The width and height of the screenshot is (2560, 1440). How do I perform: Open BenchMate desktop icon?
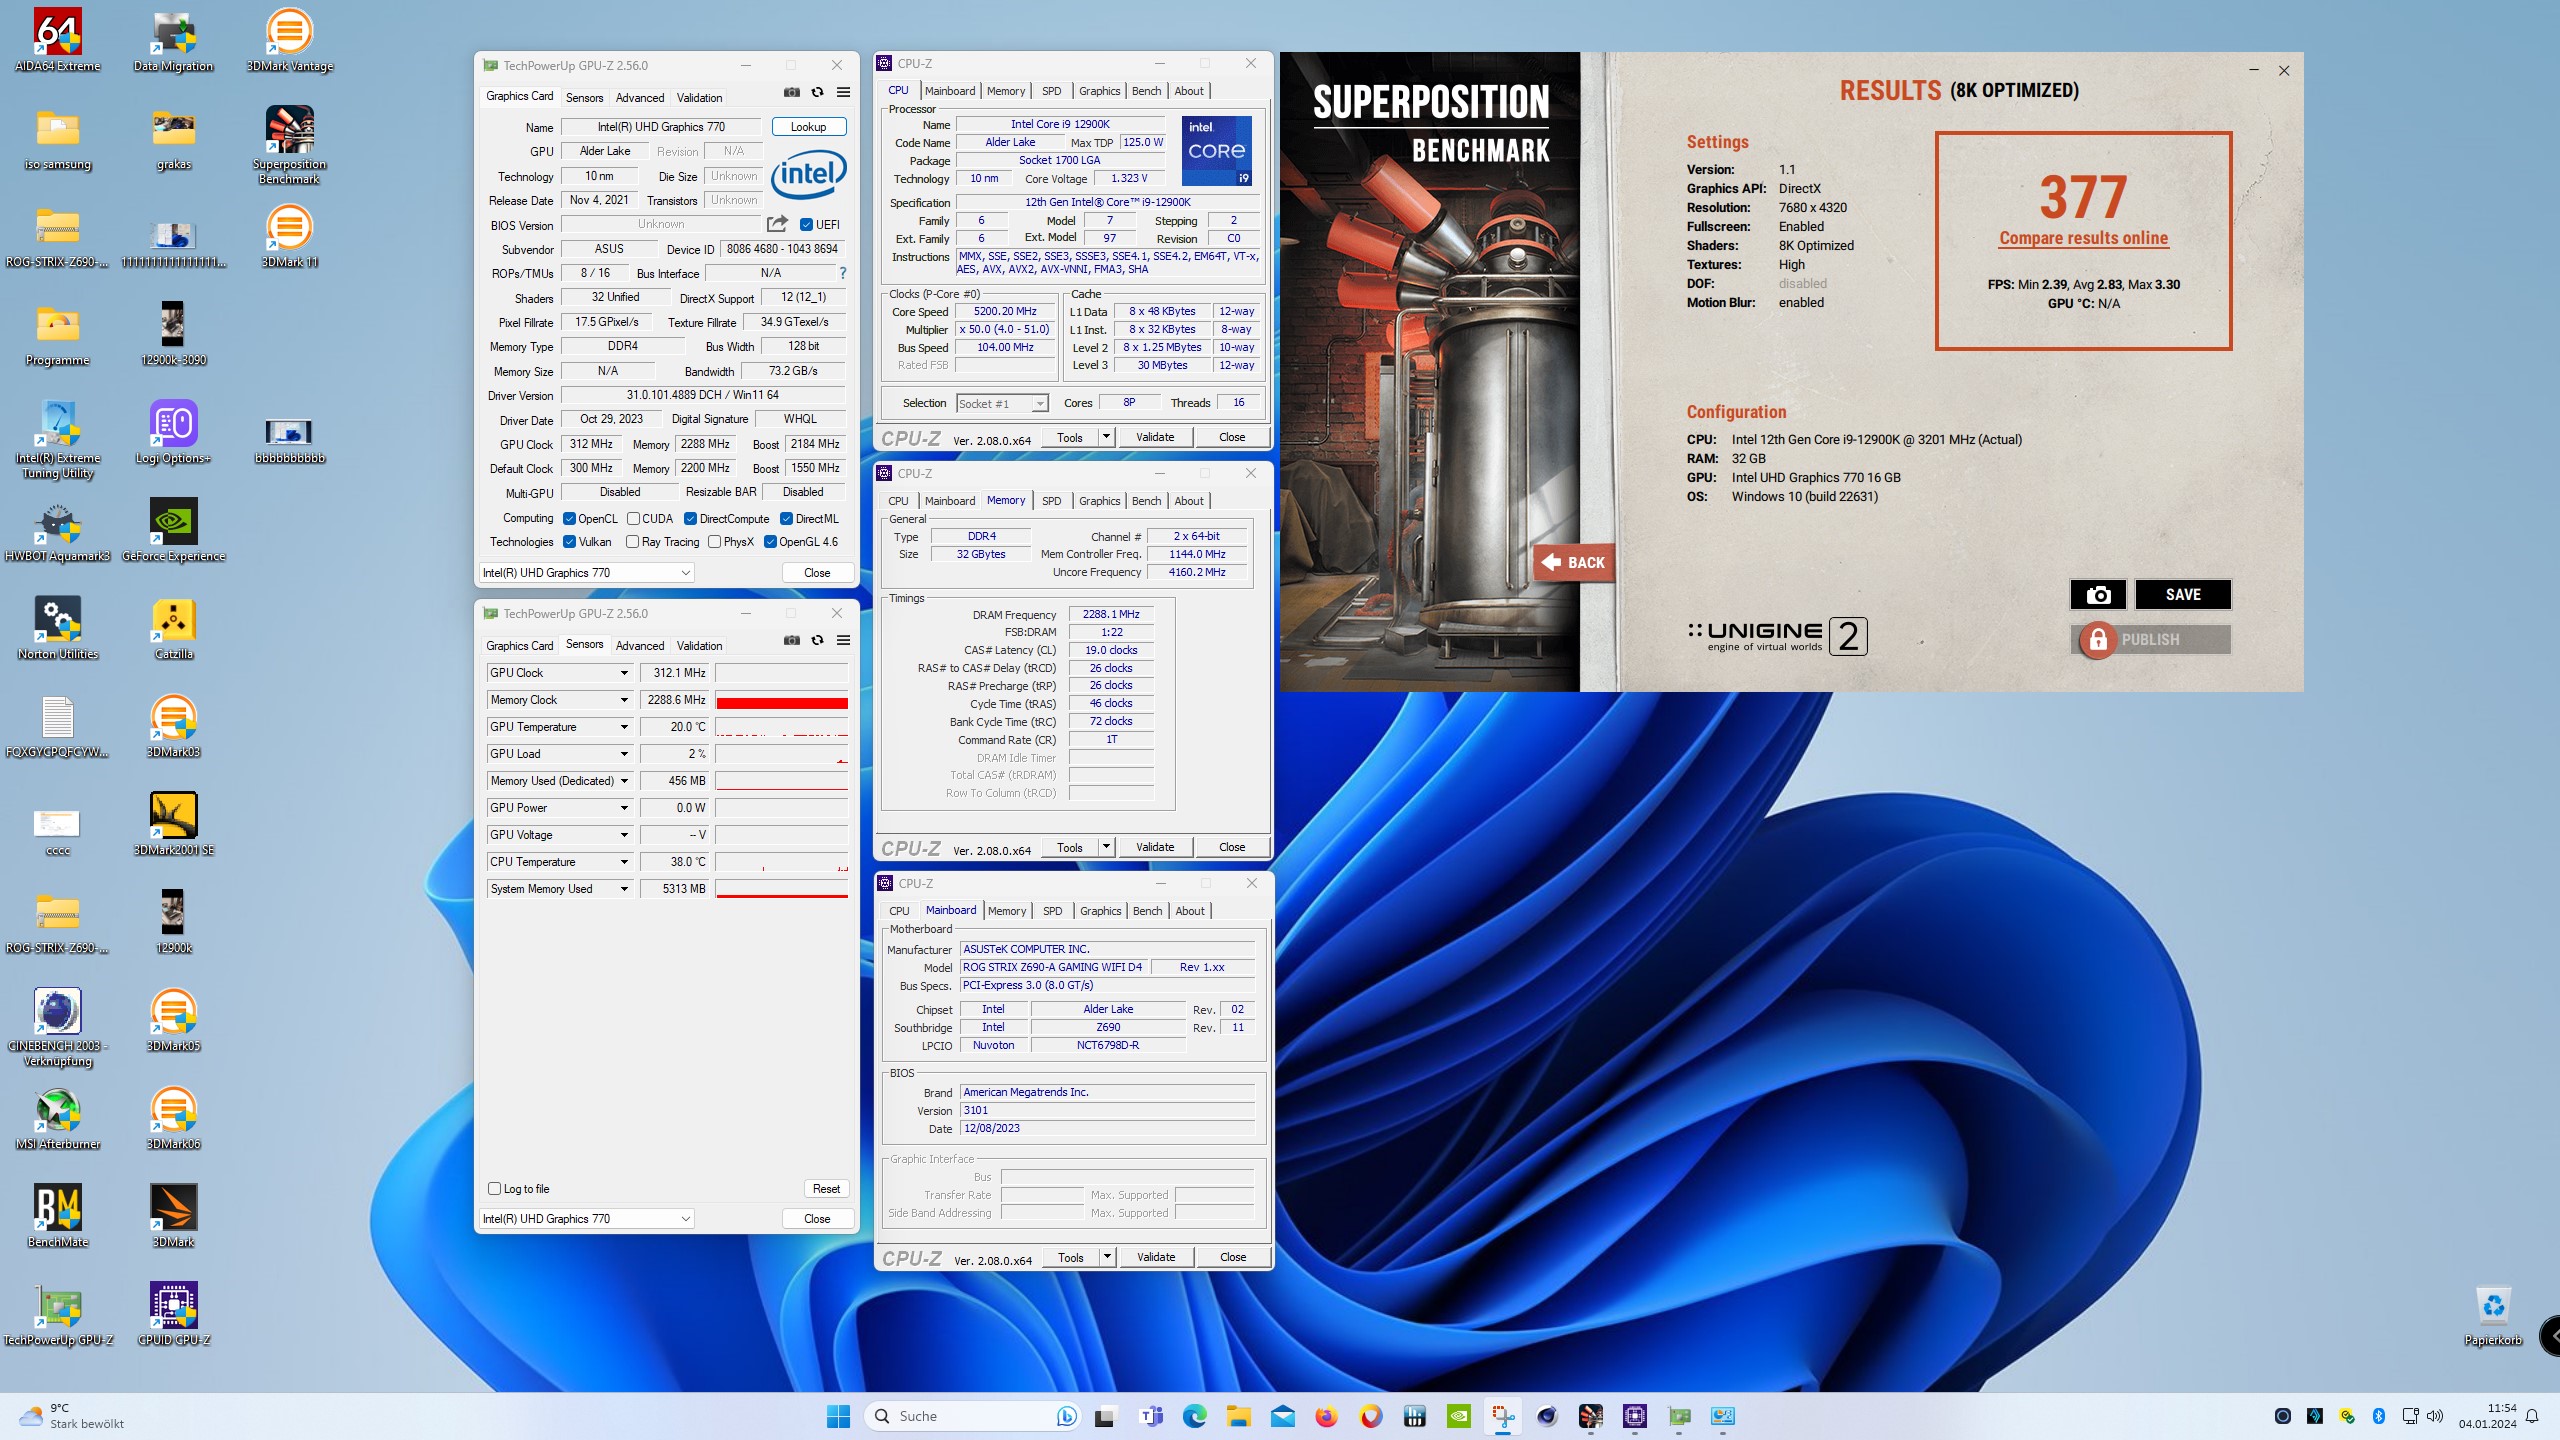[x=58, y=1217]
